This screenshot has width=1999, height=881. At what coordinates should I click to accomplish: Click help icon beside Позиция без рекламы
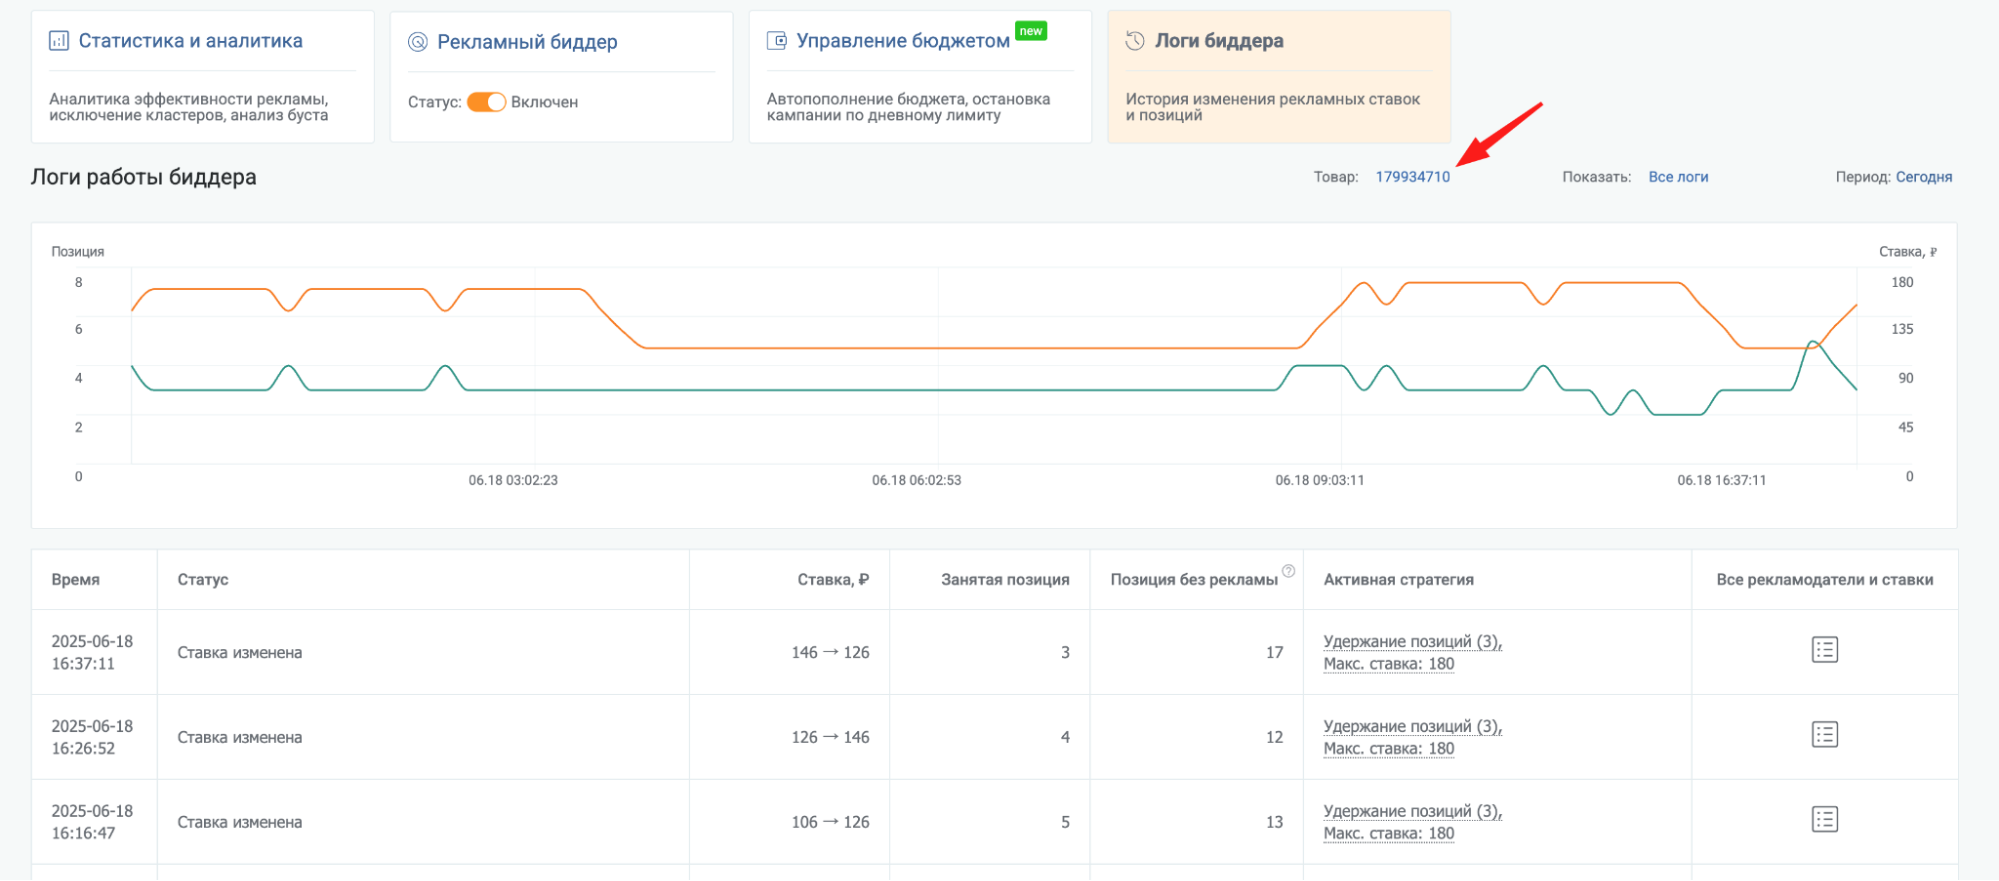click(x=1289, y=571)
